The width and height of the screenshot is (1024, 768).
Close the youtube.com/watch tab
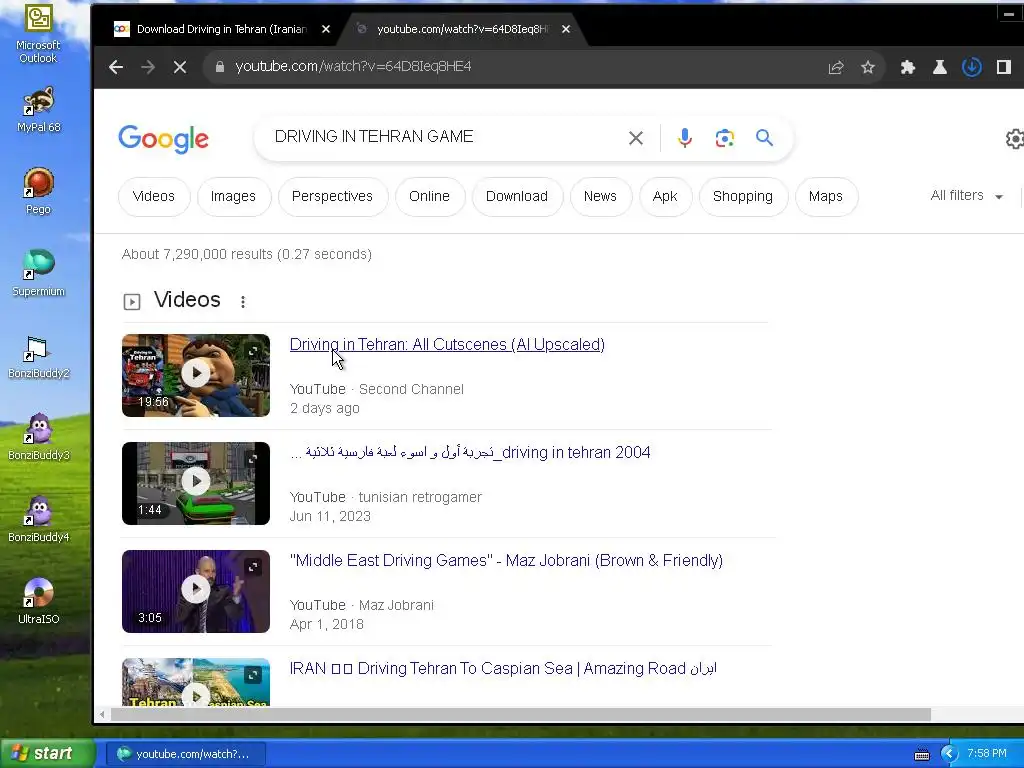pyautogui.click(x=566, y=29)
